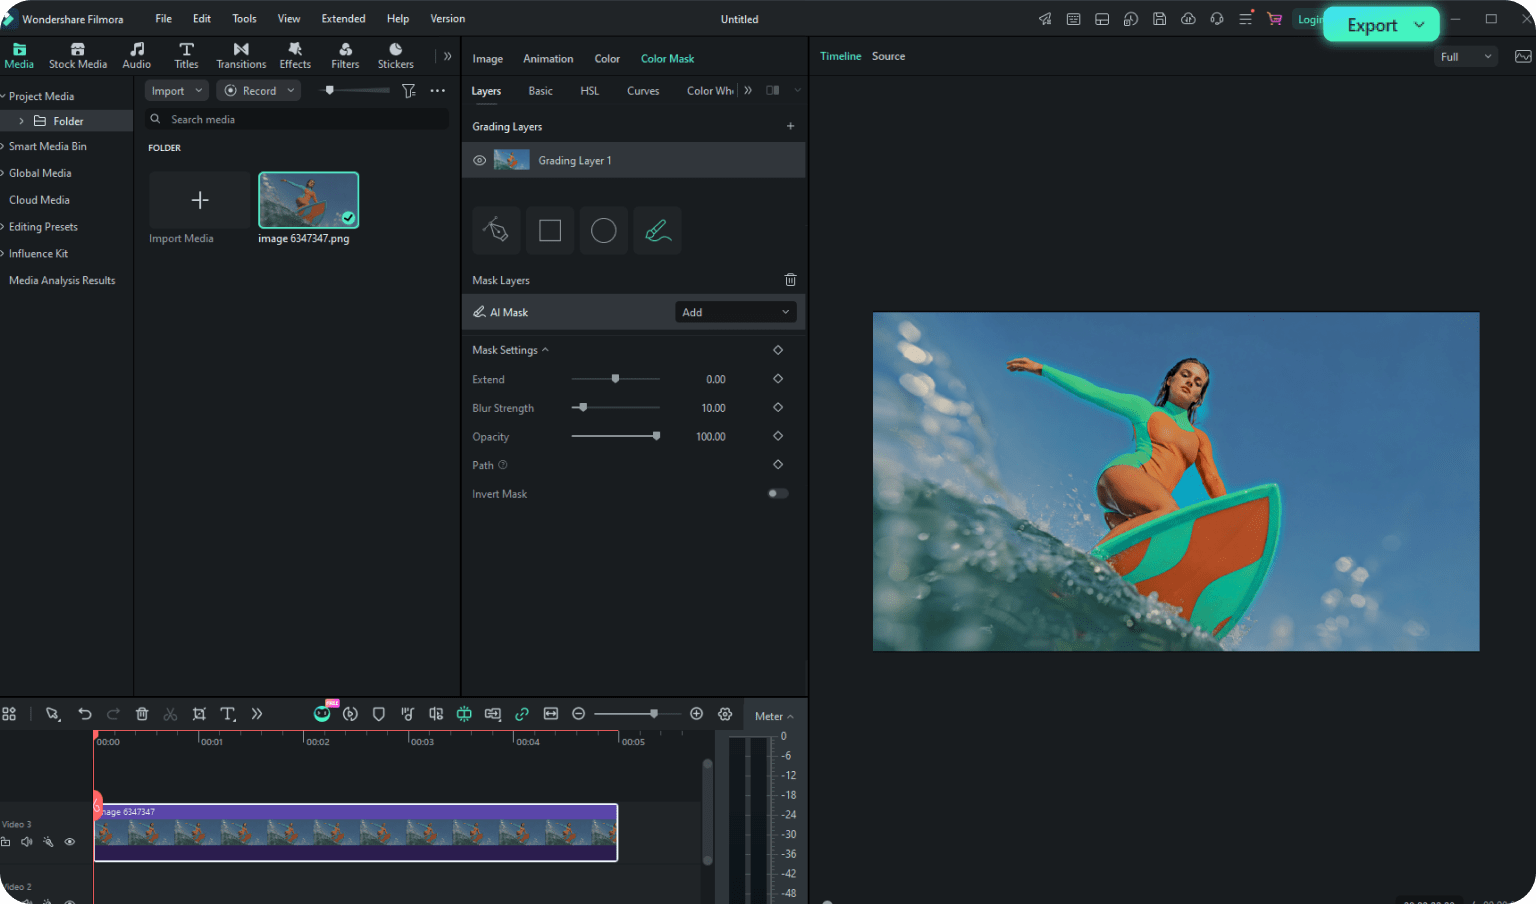Open the Tools menu

click(244, 19)
